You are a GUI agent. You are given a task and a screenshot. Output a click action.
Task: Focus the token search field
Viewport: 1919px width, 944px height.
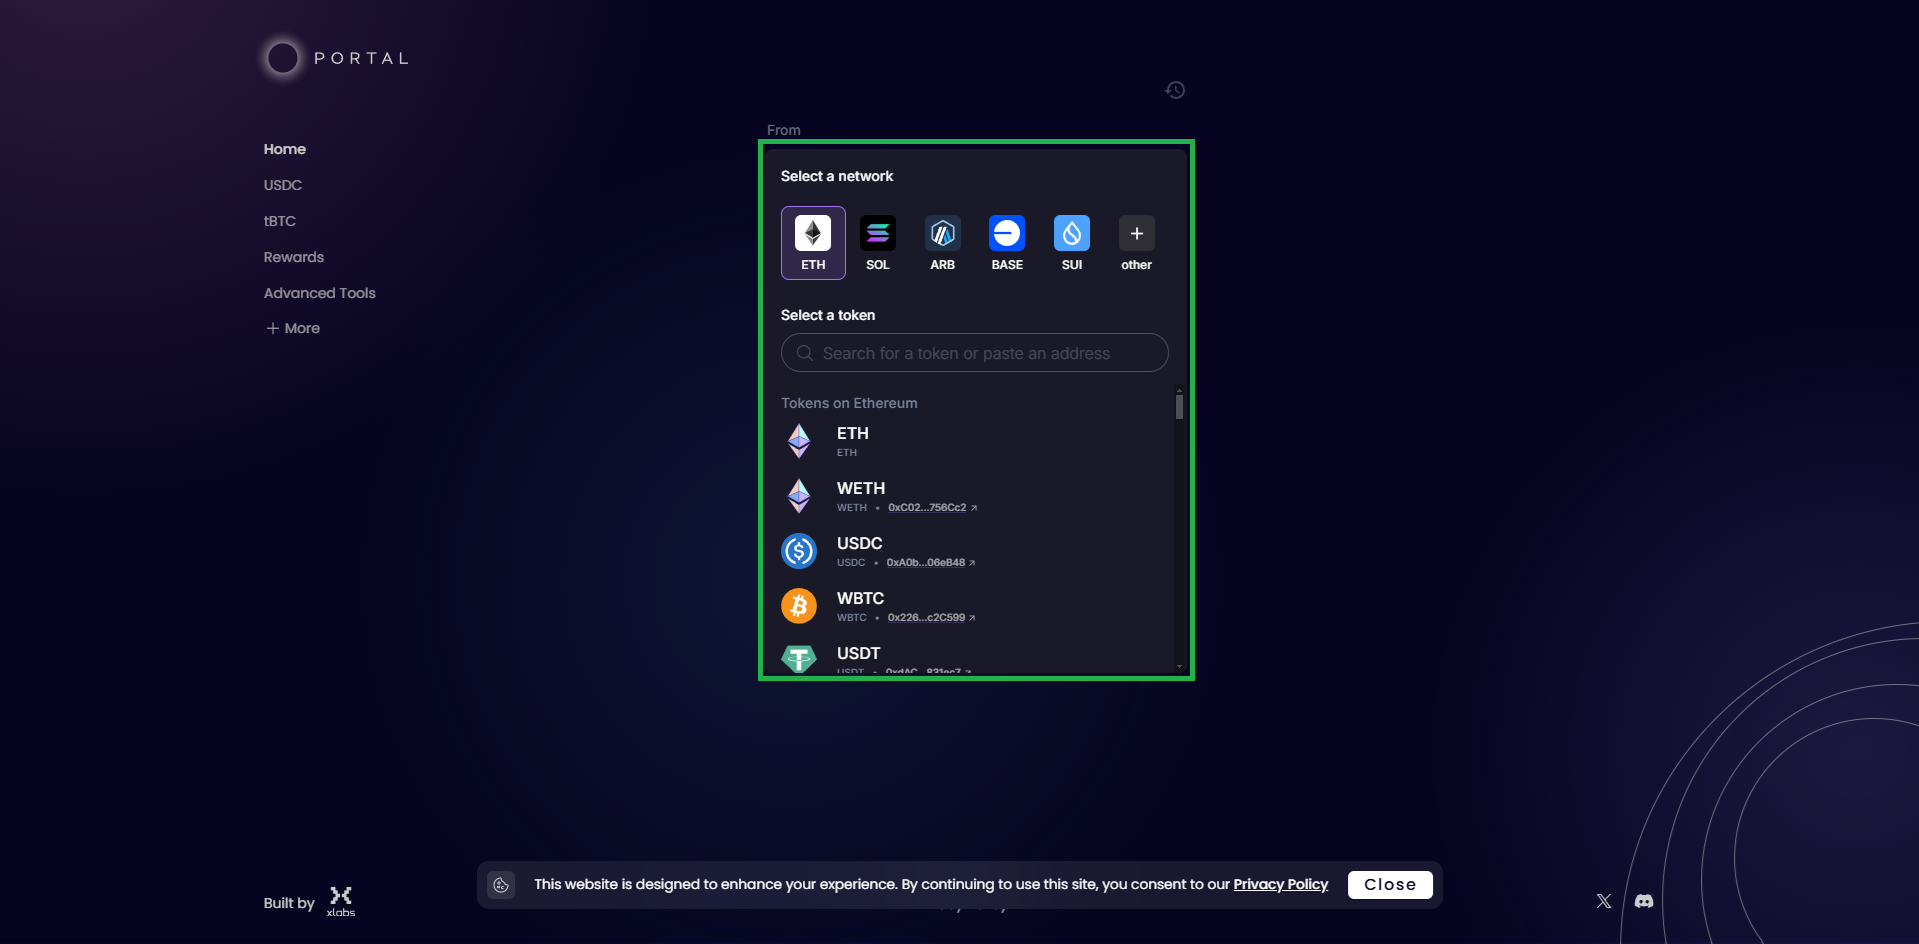[x=975, y=353]
